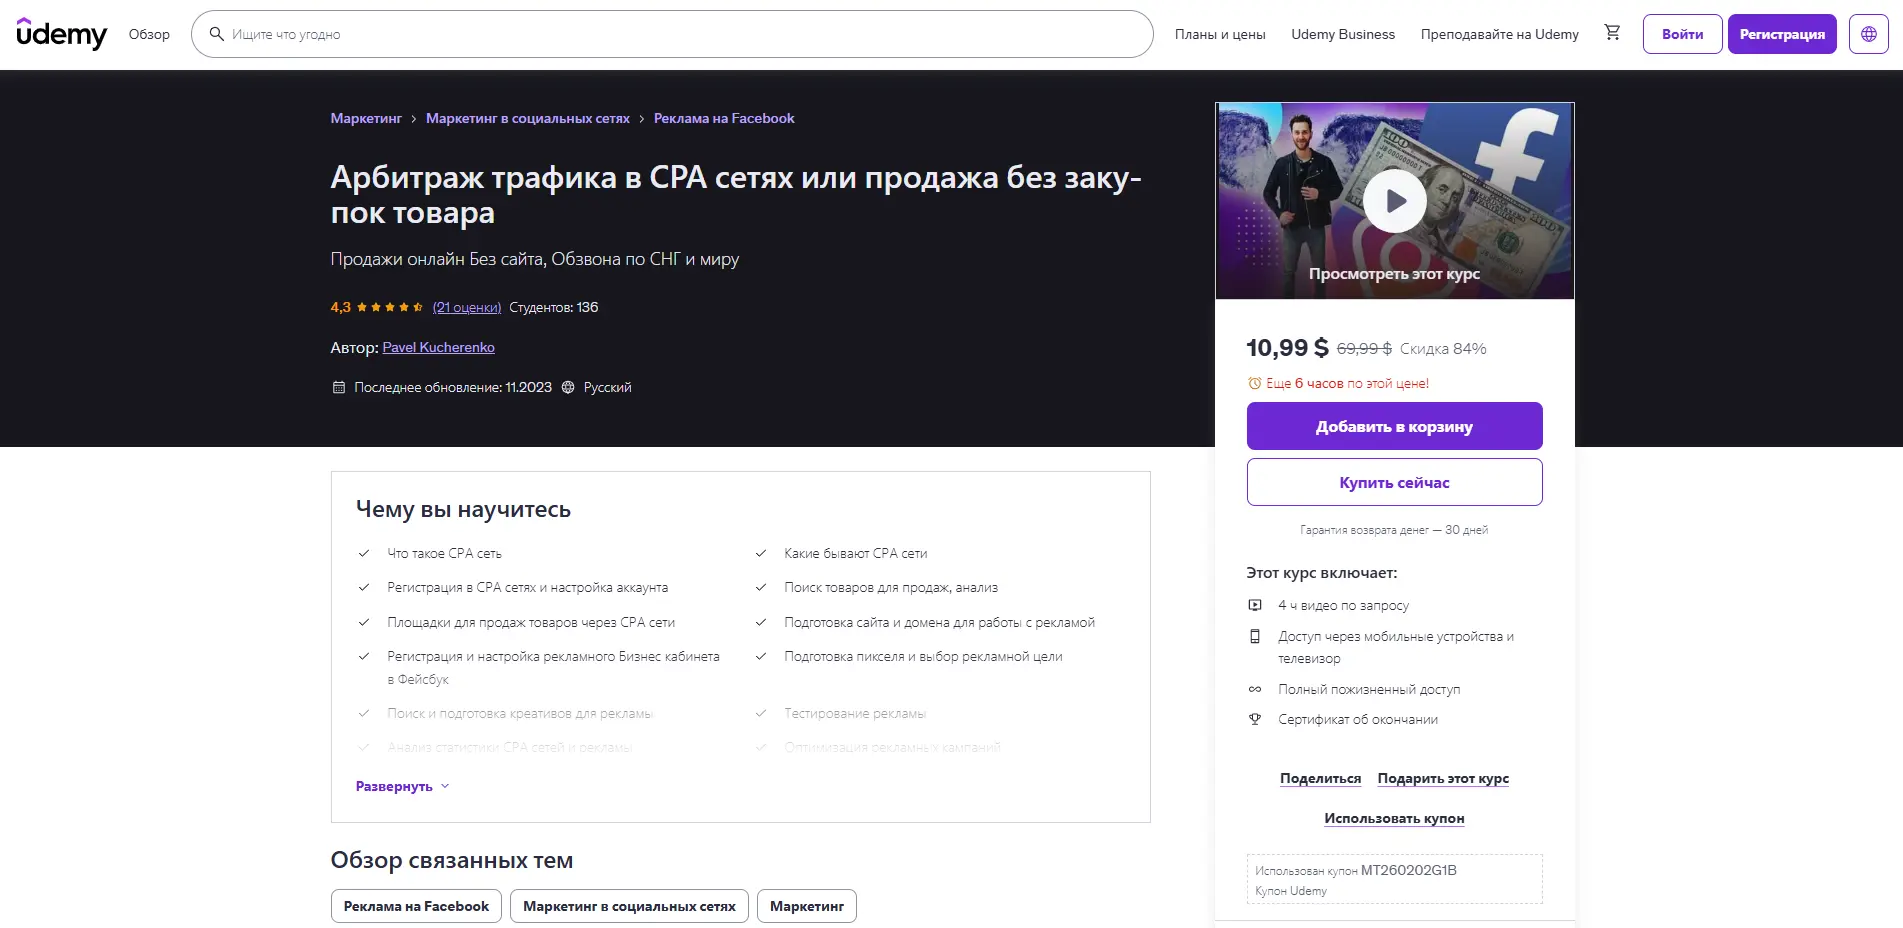This screenshot has width=1903, height=928.
Task: Open 'Udemy Business' in the top menu
Action: (x=1343, y=33)
